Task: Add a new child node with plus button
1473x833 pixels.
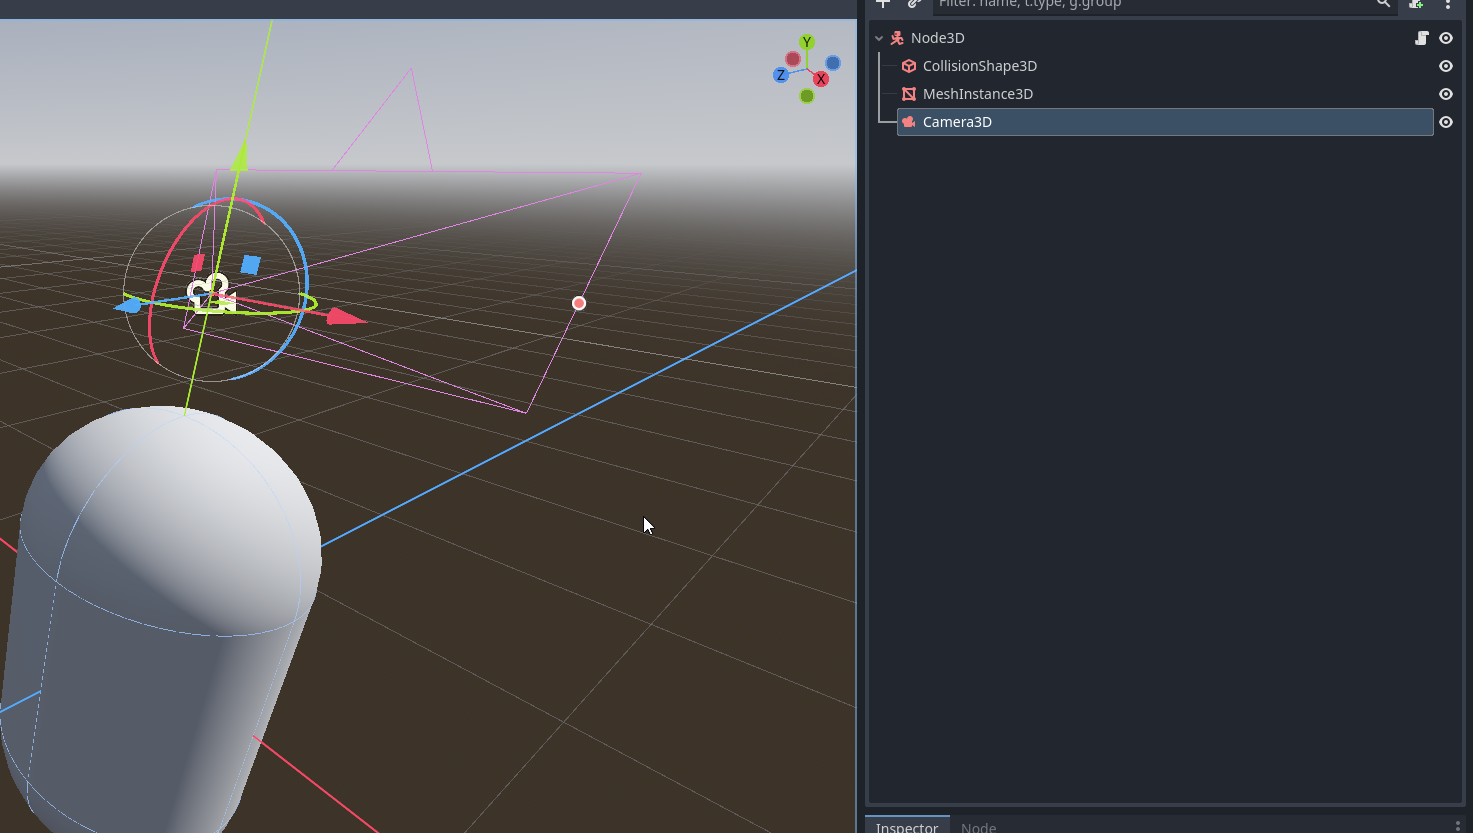Action: pos(883,4)
